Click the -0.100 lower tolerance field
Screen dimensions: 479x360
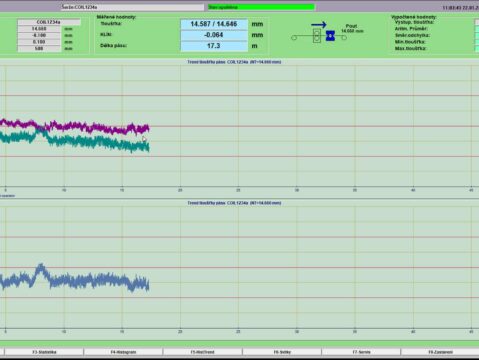point(39,35)
